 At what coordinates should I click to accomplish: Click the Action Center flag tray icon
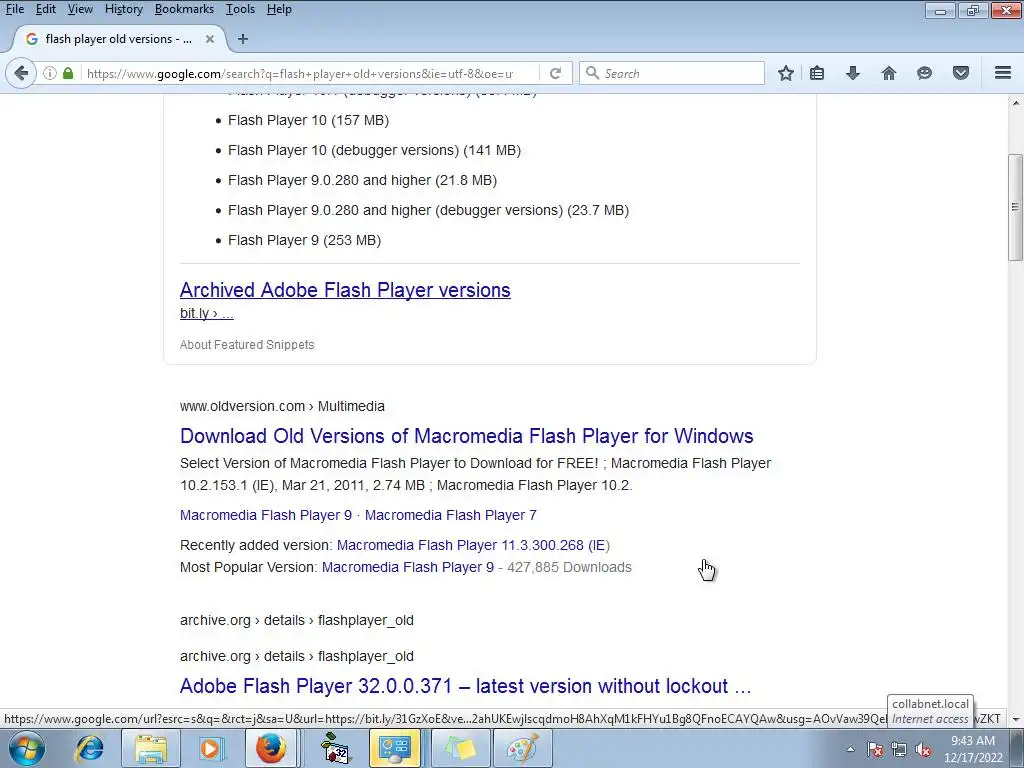coord(875,749)
